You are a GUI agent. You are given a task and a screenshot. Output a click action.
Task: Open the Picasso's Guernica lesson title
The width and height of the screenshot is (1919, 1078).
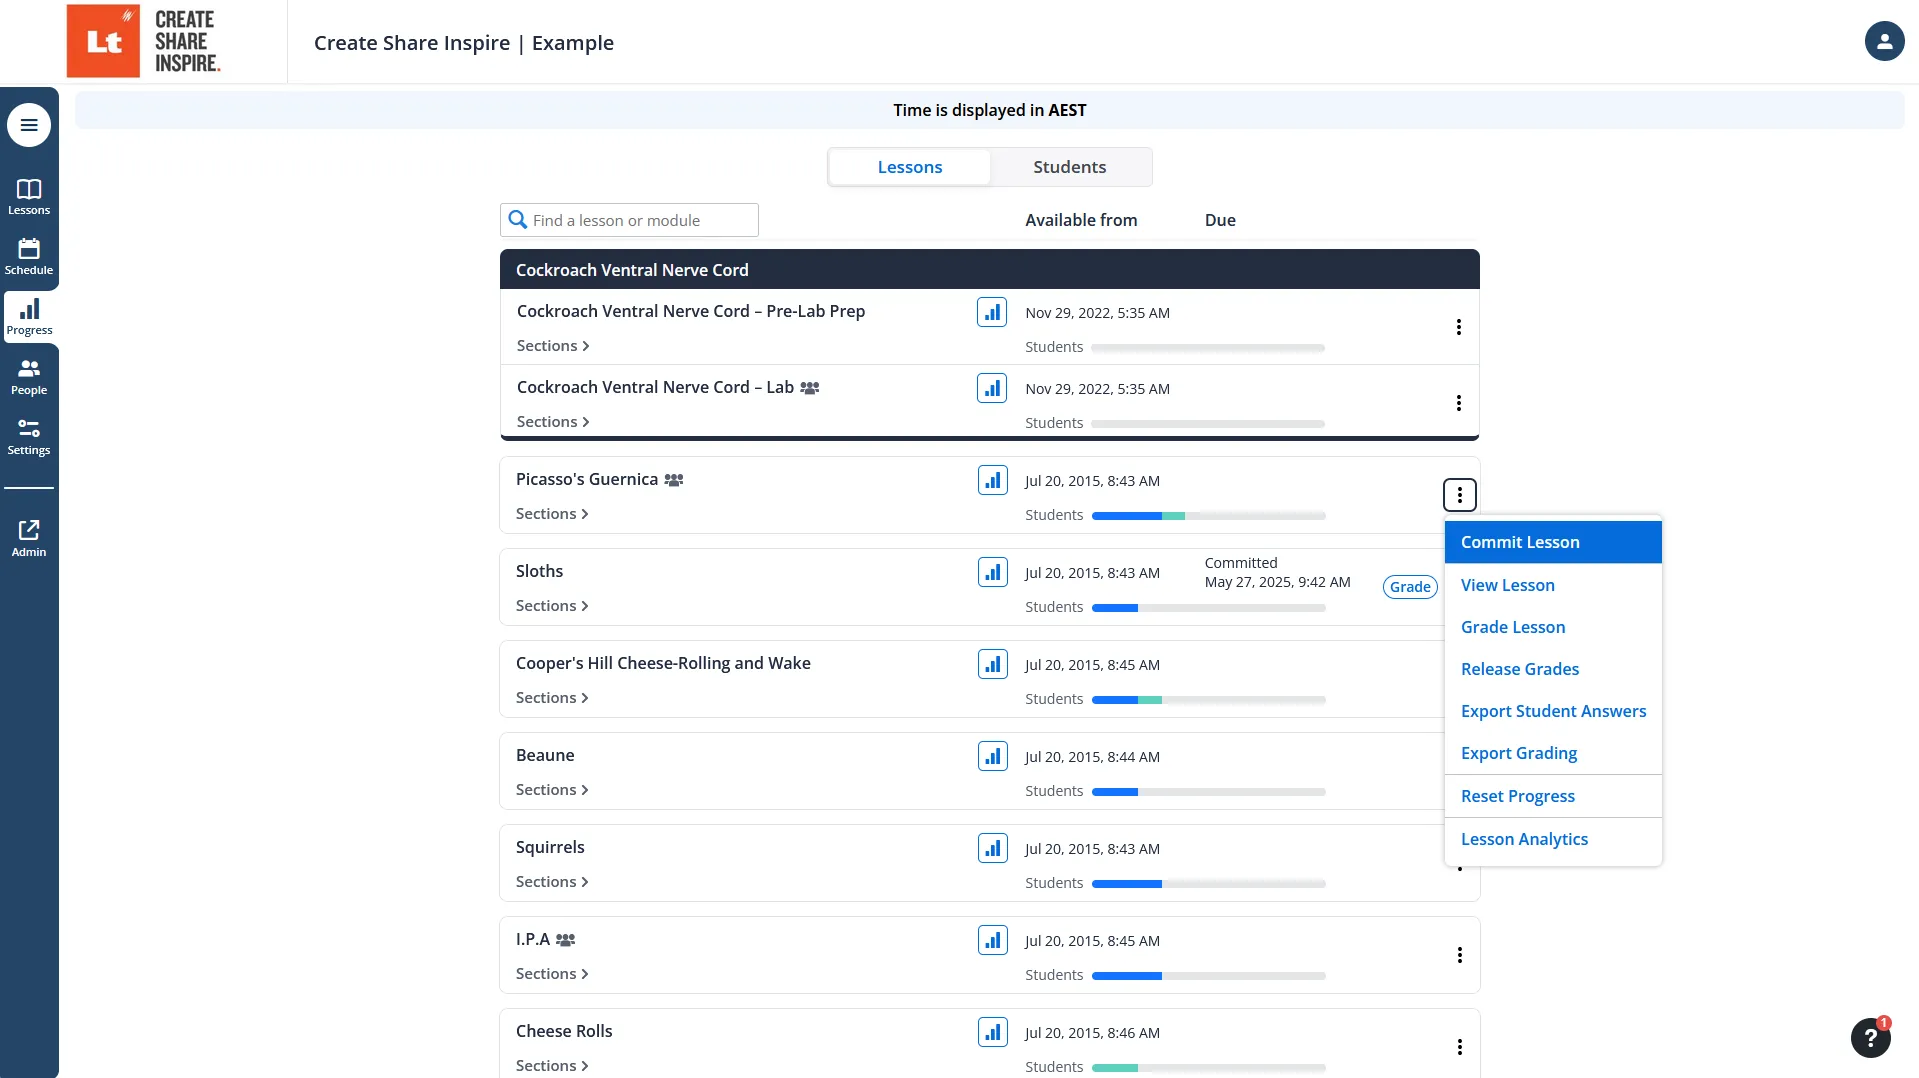[587, 479]
